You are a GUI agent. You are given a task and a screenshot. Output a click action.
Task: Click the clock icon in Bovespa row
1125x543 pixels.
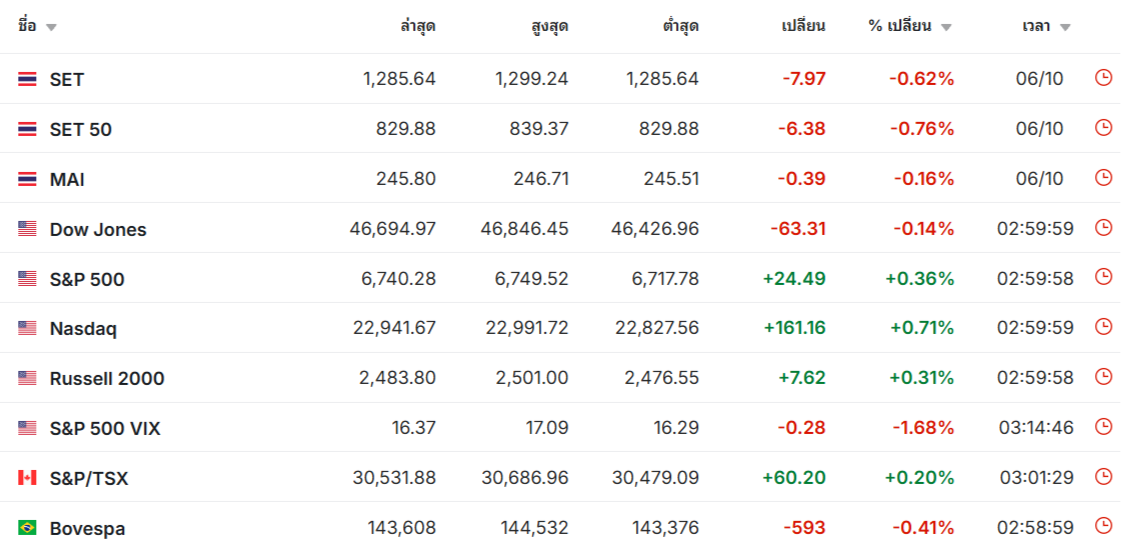pyautogui.click(x=1103, y=526)
